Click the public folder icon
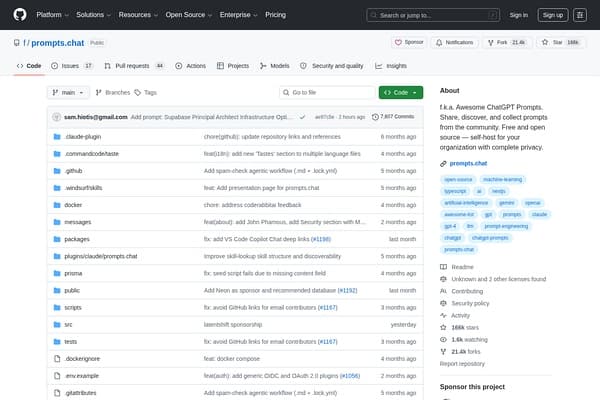This screenshot has width=600, height=400. (57, 291)
